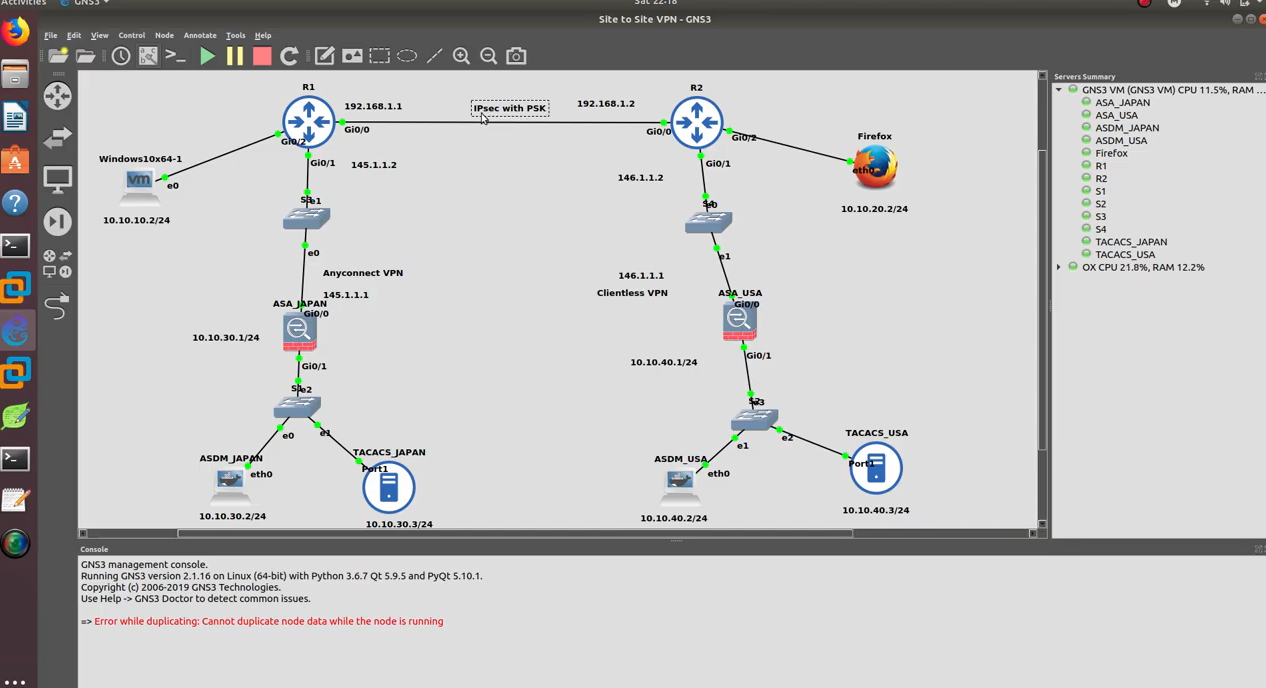Viewport: 1266px width, 688px height.
Task: Select S3 in Servers Summary
Action: (x=1100, y=216)
